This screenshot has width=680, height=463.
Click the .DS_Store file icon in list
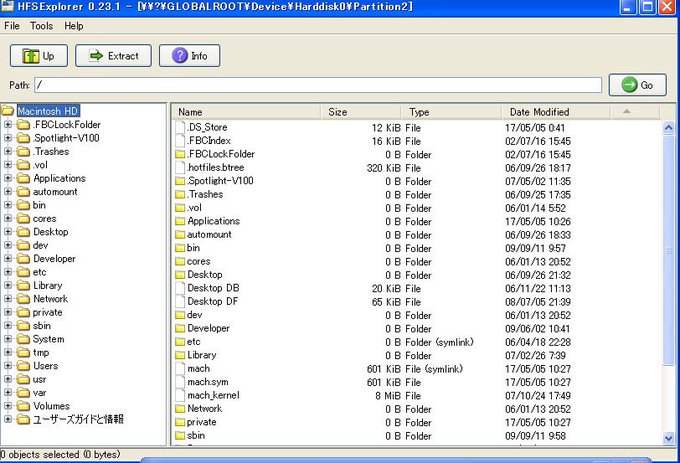click(180, 127)
